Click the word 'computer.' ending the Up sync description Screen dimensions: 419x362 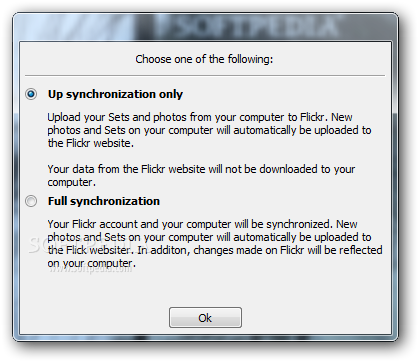71,182
